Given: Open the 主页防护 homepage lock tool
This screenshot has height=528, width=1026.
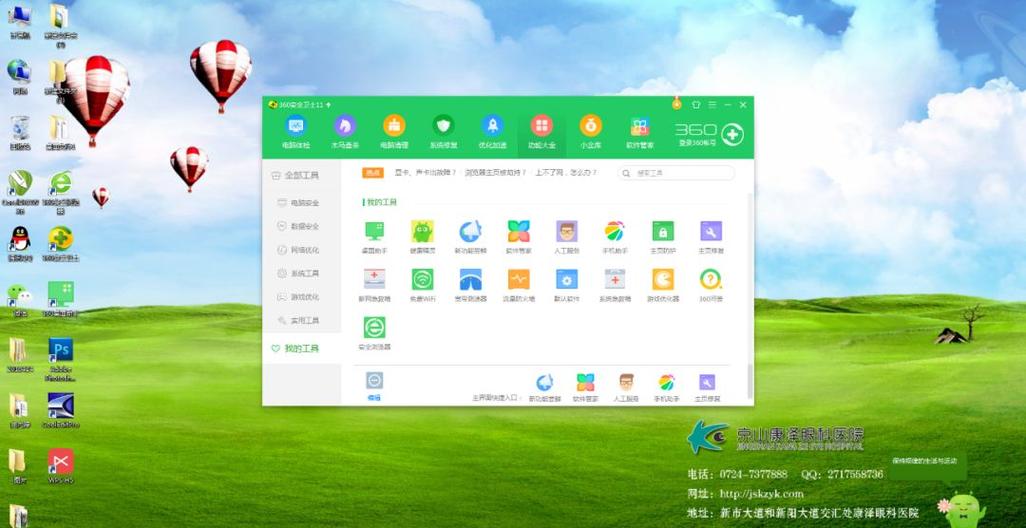Looking at the screenshot, I should click(663, 237).
